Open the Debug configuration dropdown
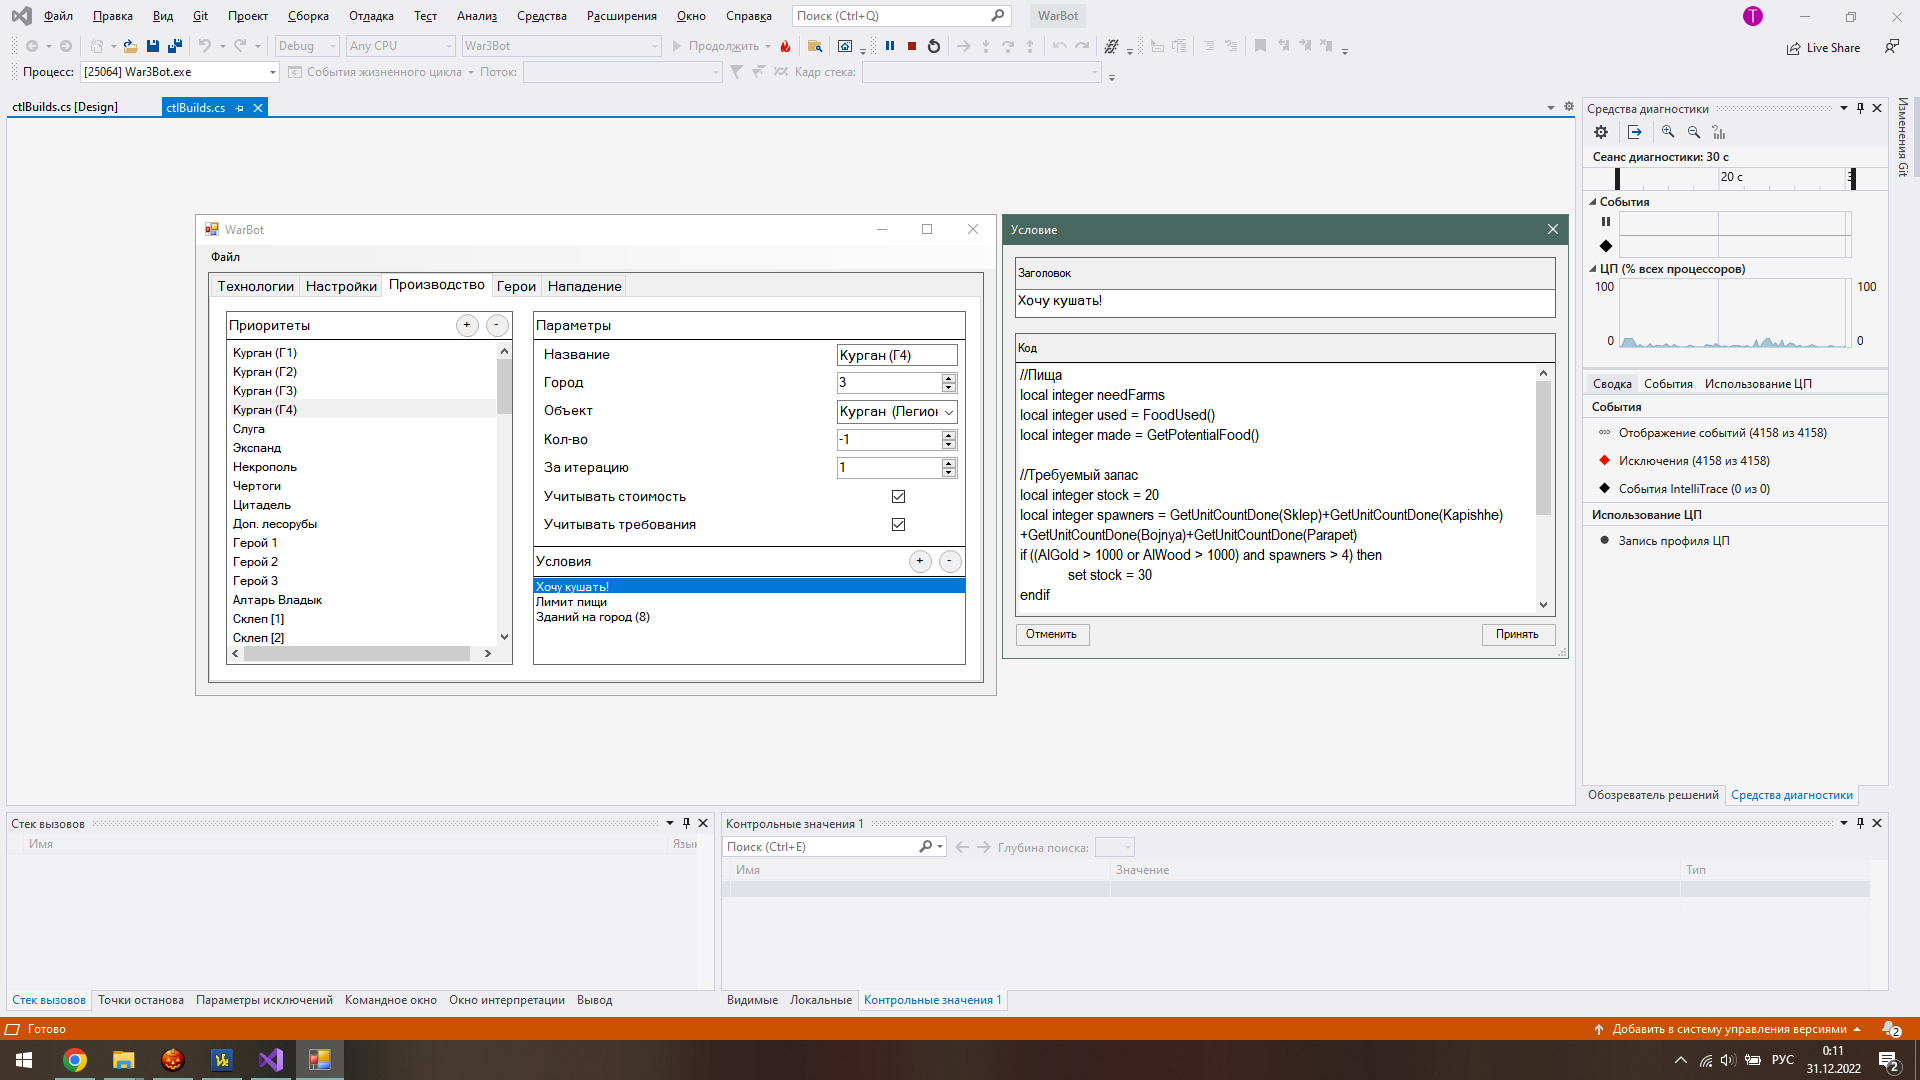Viewport: 1920px width, 1080px height. [x=333, y=46]
